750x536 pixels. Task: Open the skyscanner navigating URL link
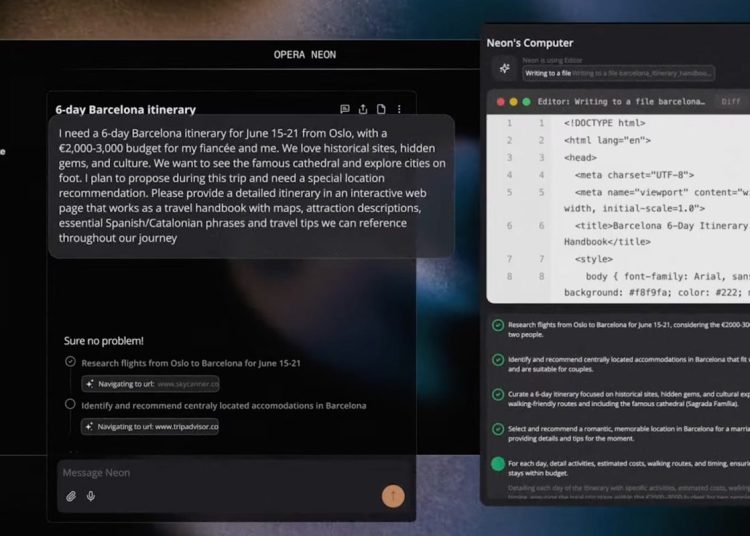tap(187, 383)
